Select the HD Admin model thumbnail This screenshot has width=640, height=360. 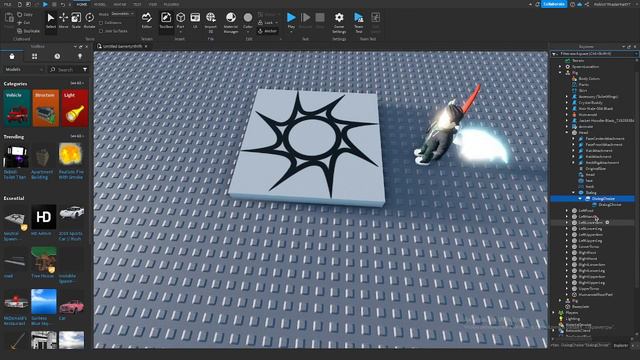43,217
